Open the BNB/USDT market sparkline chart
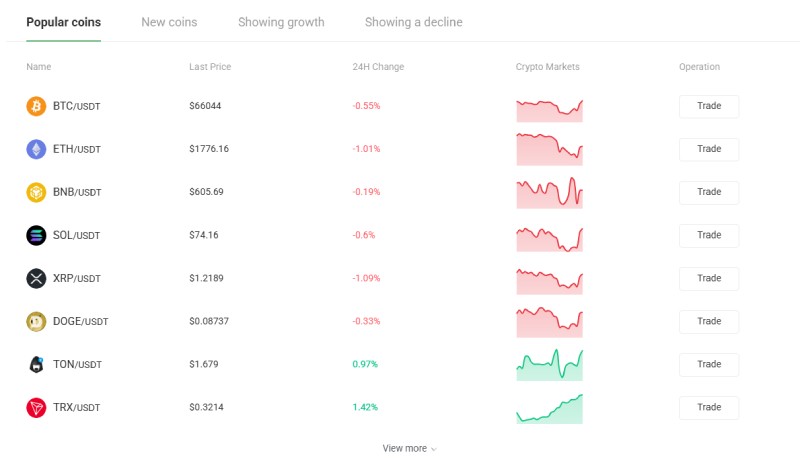800x467 pixels. (x=549, y=192)
